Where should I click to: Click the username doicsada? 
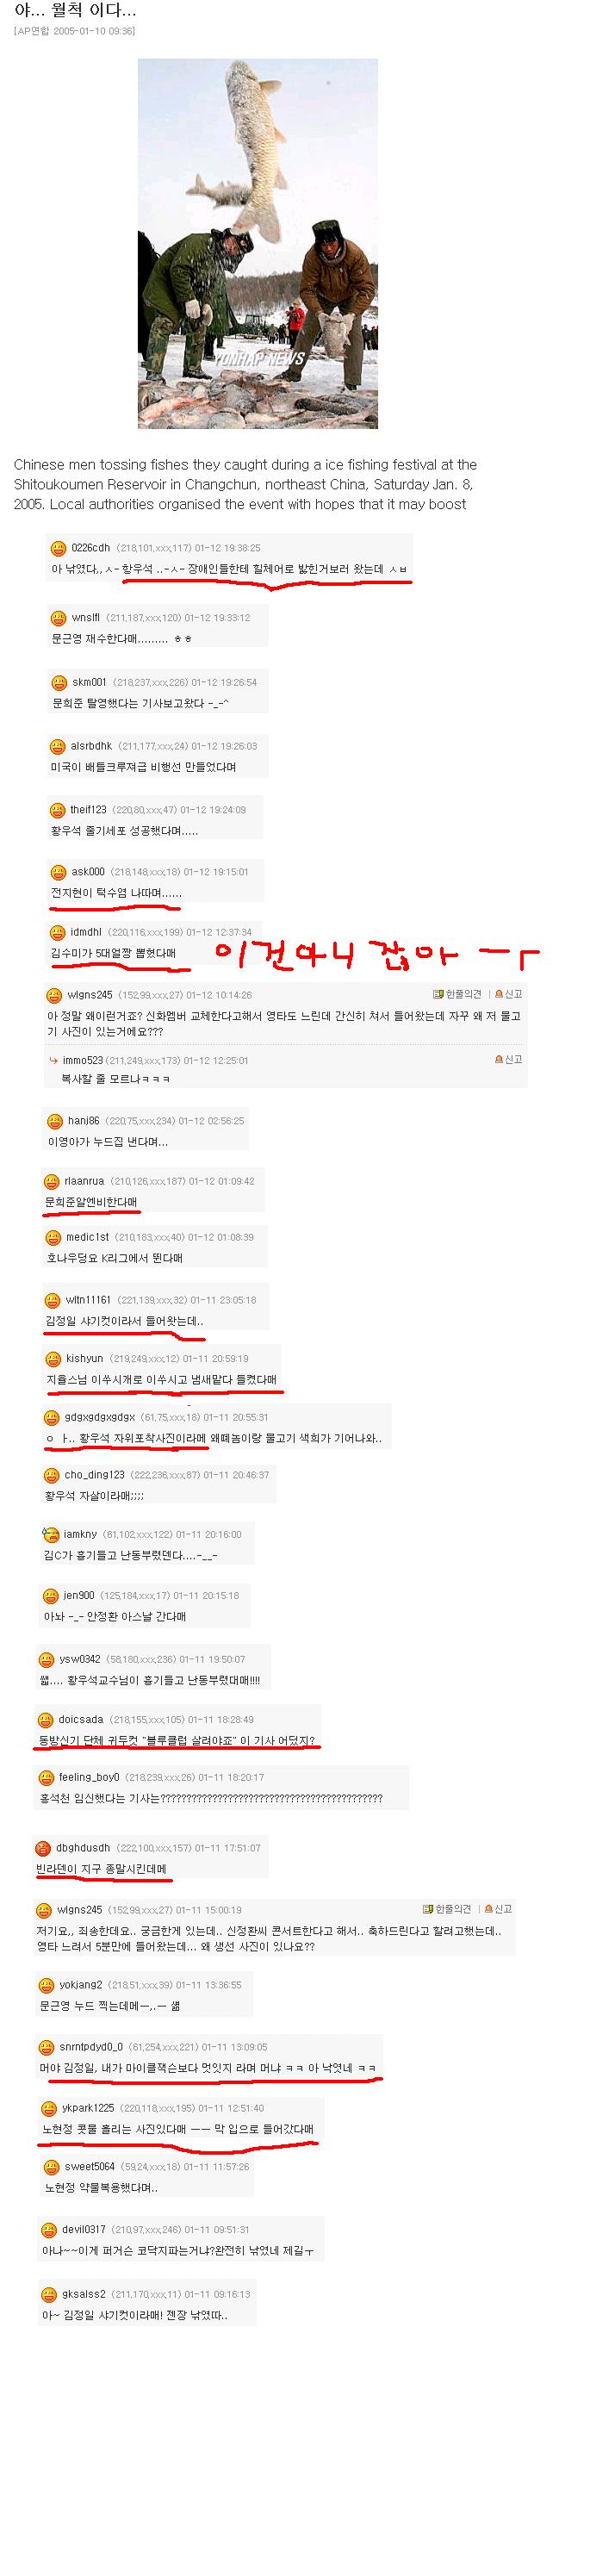pos(81,1719)
